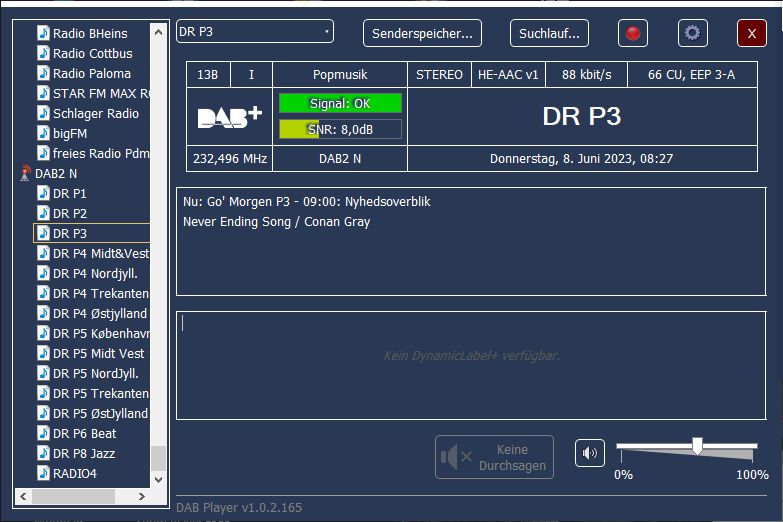The image size is (783, 522).
Task: Click the music note icon beside DR P1
Action: point(43,193)
